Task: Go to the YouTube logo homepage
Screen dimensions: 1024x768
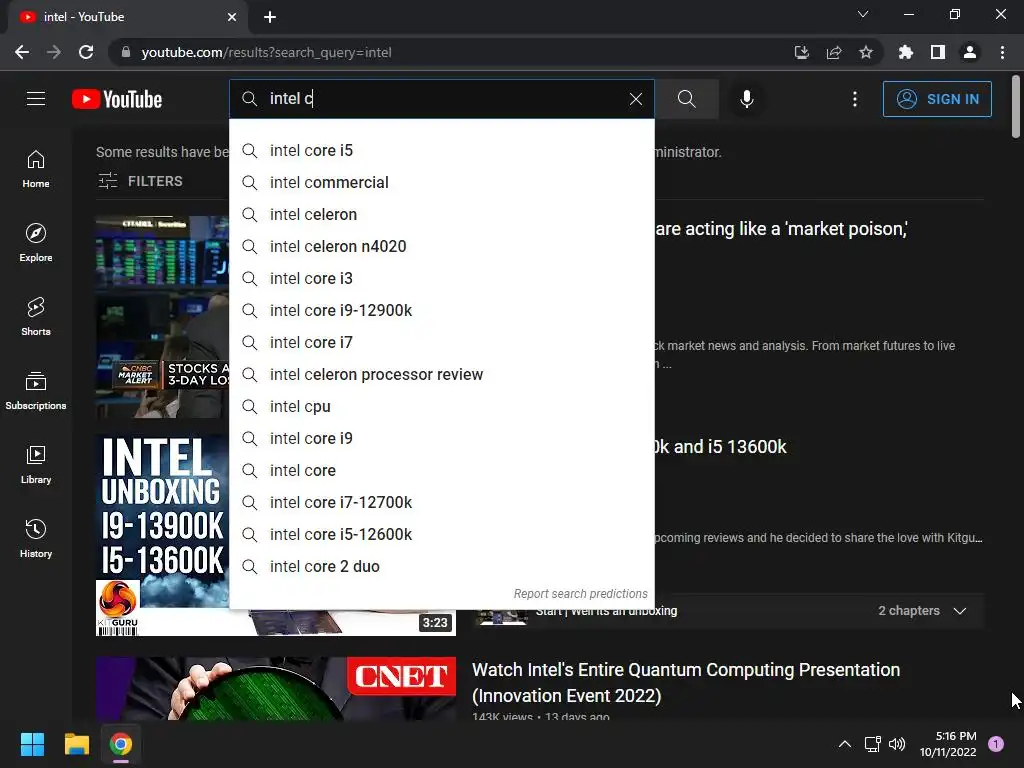Action: [117, 99]
